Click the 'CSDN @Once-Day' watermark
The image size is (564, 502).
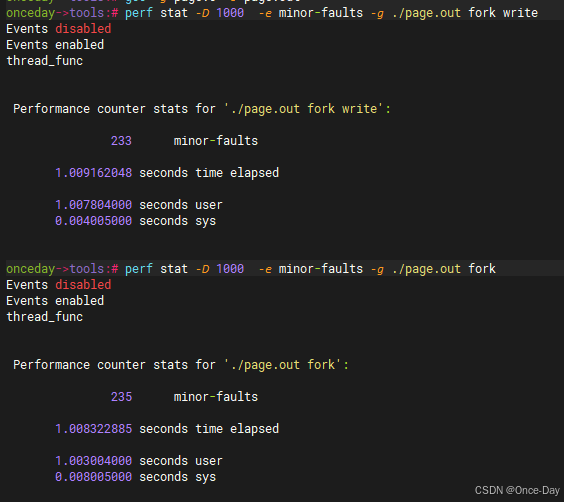coord(517,490)
